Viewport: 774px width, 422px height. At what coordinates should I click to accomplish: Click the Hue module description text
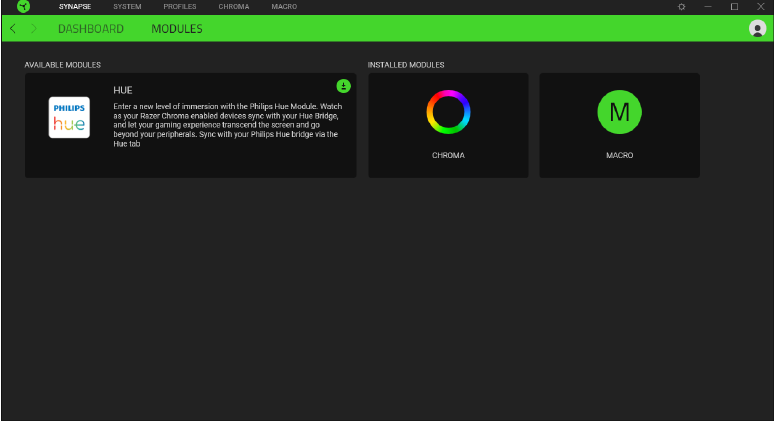click(228, 125)
